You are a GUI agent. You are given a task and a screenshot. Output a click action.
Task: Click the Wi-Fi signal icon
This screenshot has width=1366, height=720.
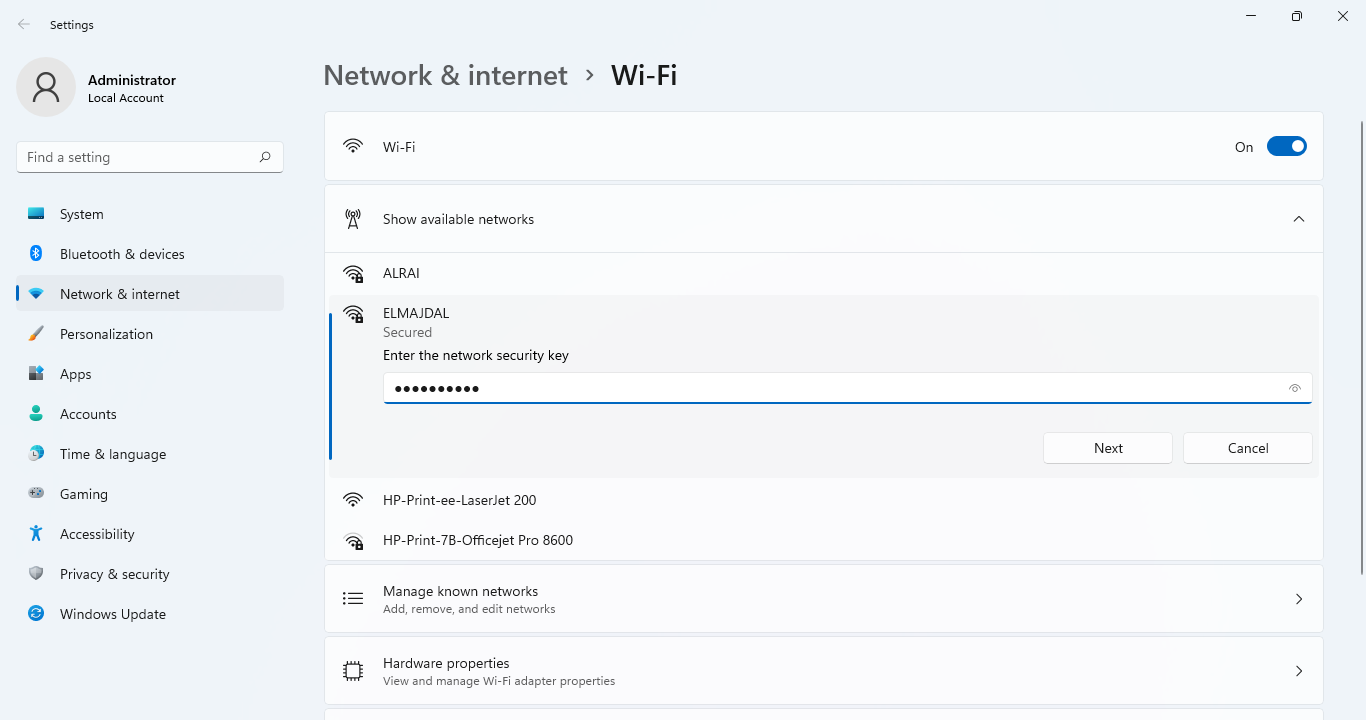[353, 145]
